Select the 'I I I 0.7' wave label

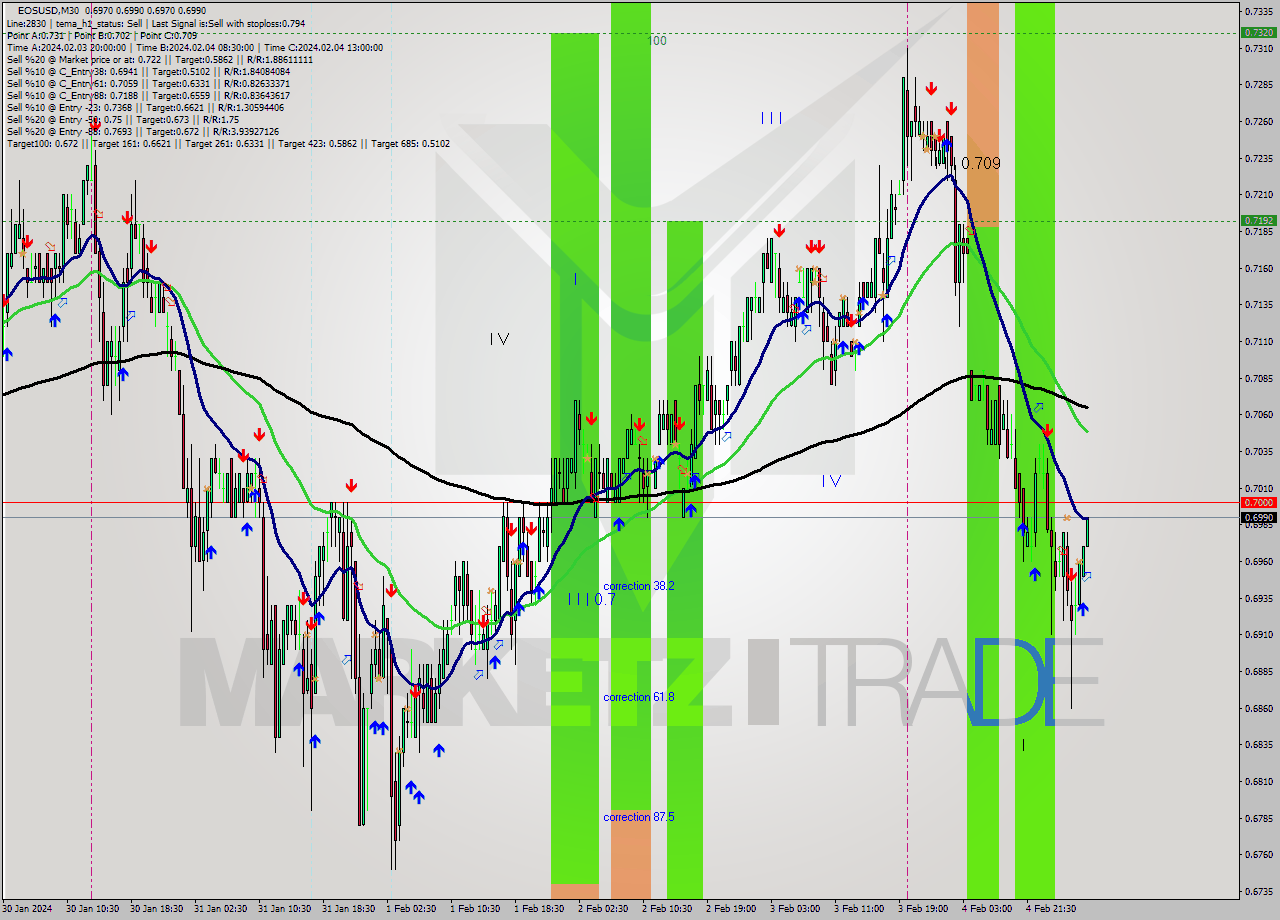tap(591, 599)
